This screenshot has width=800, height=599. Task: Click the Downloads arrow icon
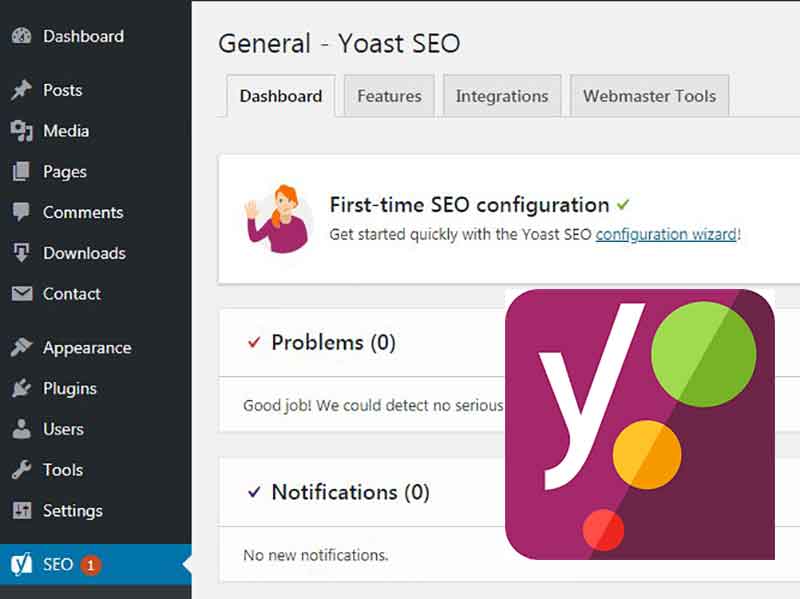pyautogui.click(x=21, y=253)
